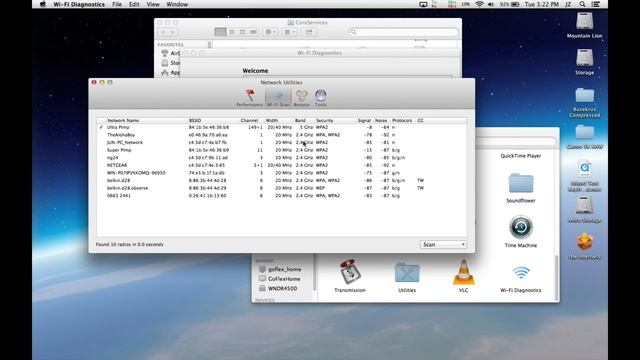Select the document icon on the desktop
The image size is (640, 360).
[x=584, y=169]
